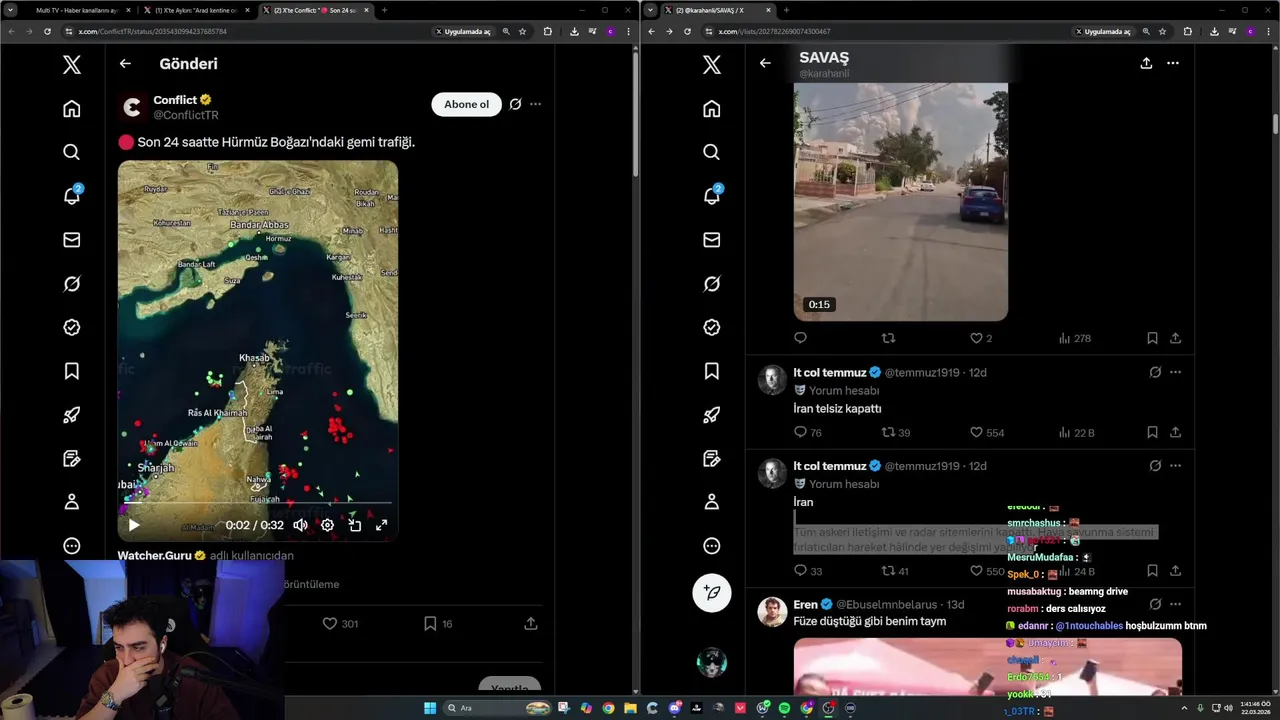Open Grok in the left window's sidebar
This screenshot has width=1280, height=720.
[71, 284]
